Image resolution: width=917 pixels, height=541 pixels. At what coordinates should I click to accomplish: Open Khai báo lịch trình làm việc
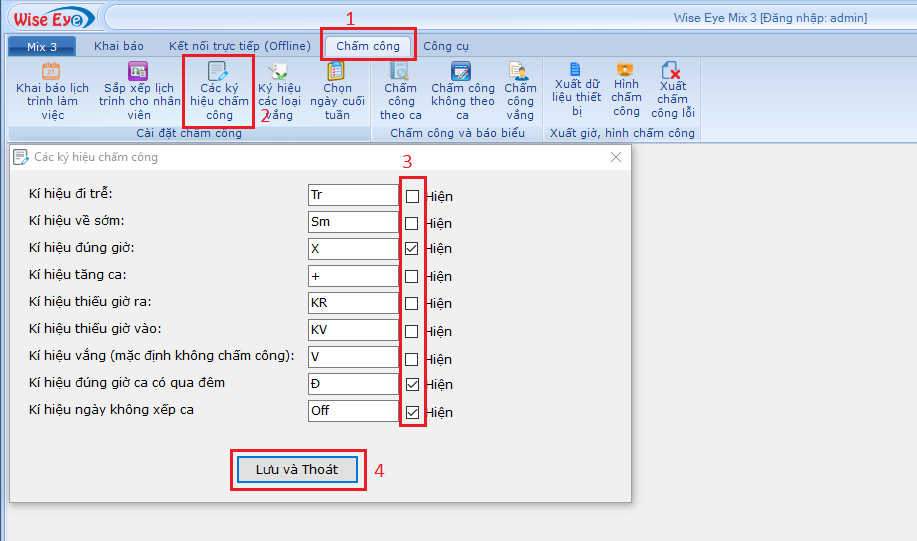click(x=52, y=90)
